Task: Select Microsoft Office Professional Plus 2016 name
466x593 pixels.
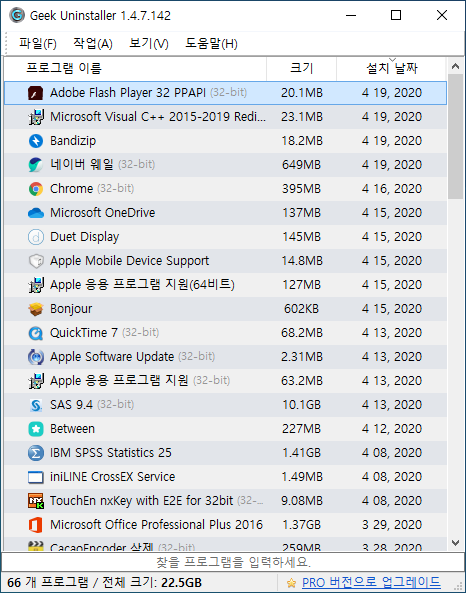Action: (156, 525)
